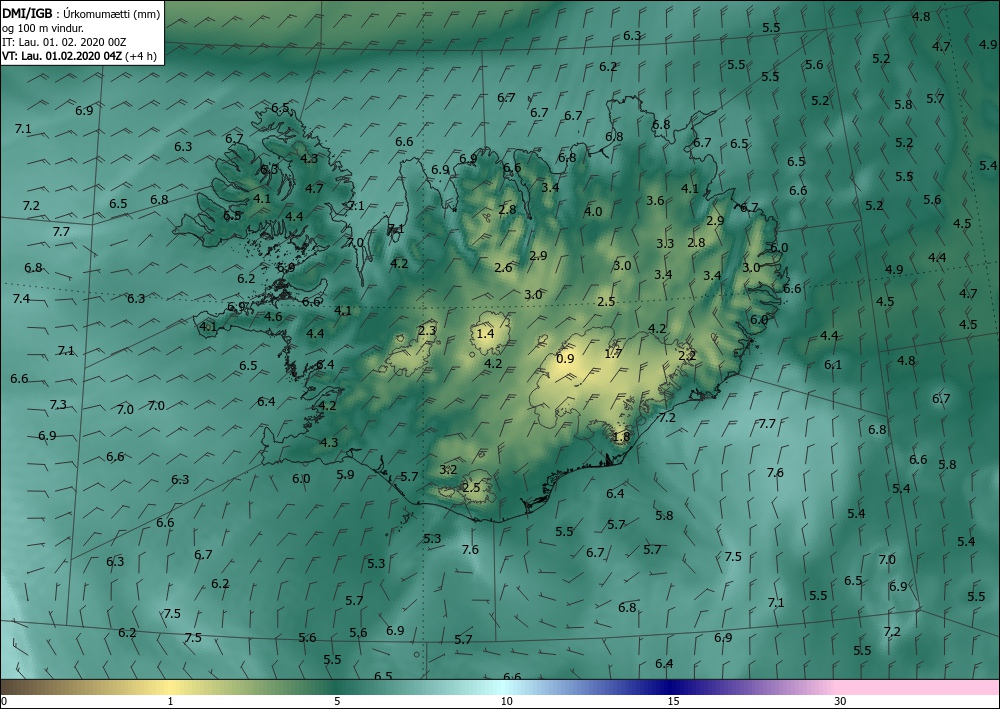Screen dimensions: 1000x709
Task: Click the 3.3 value on the map
Action: [665, 244]
